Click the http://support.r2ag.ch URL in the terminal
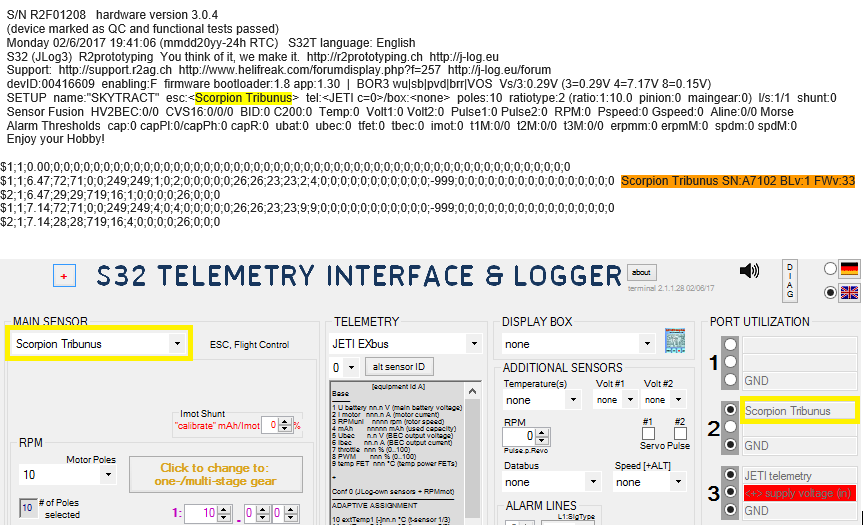This screenshot has height=531, width=867. 115,70
